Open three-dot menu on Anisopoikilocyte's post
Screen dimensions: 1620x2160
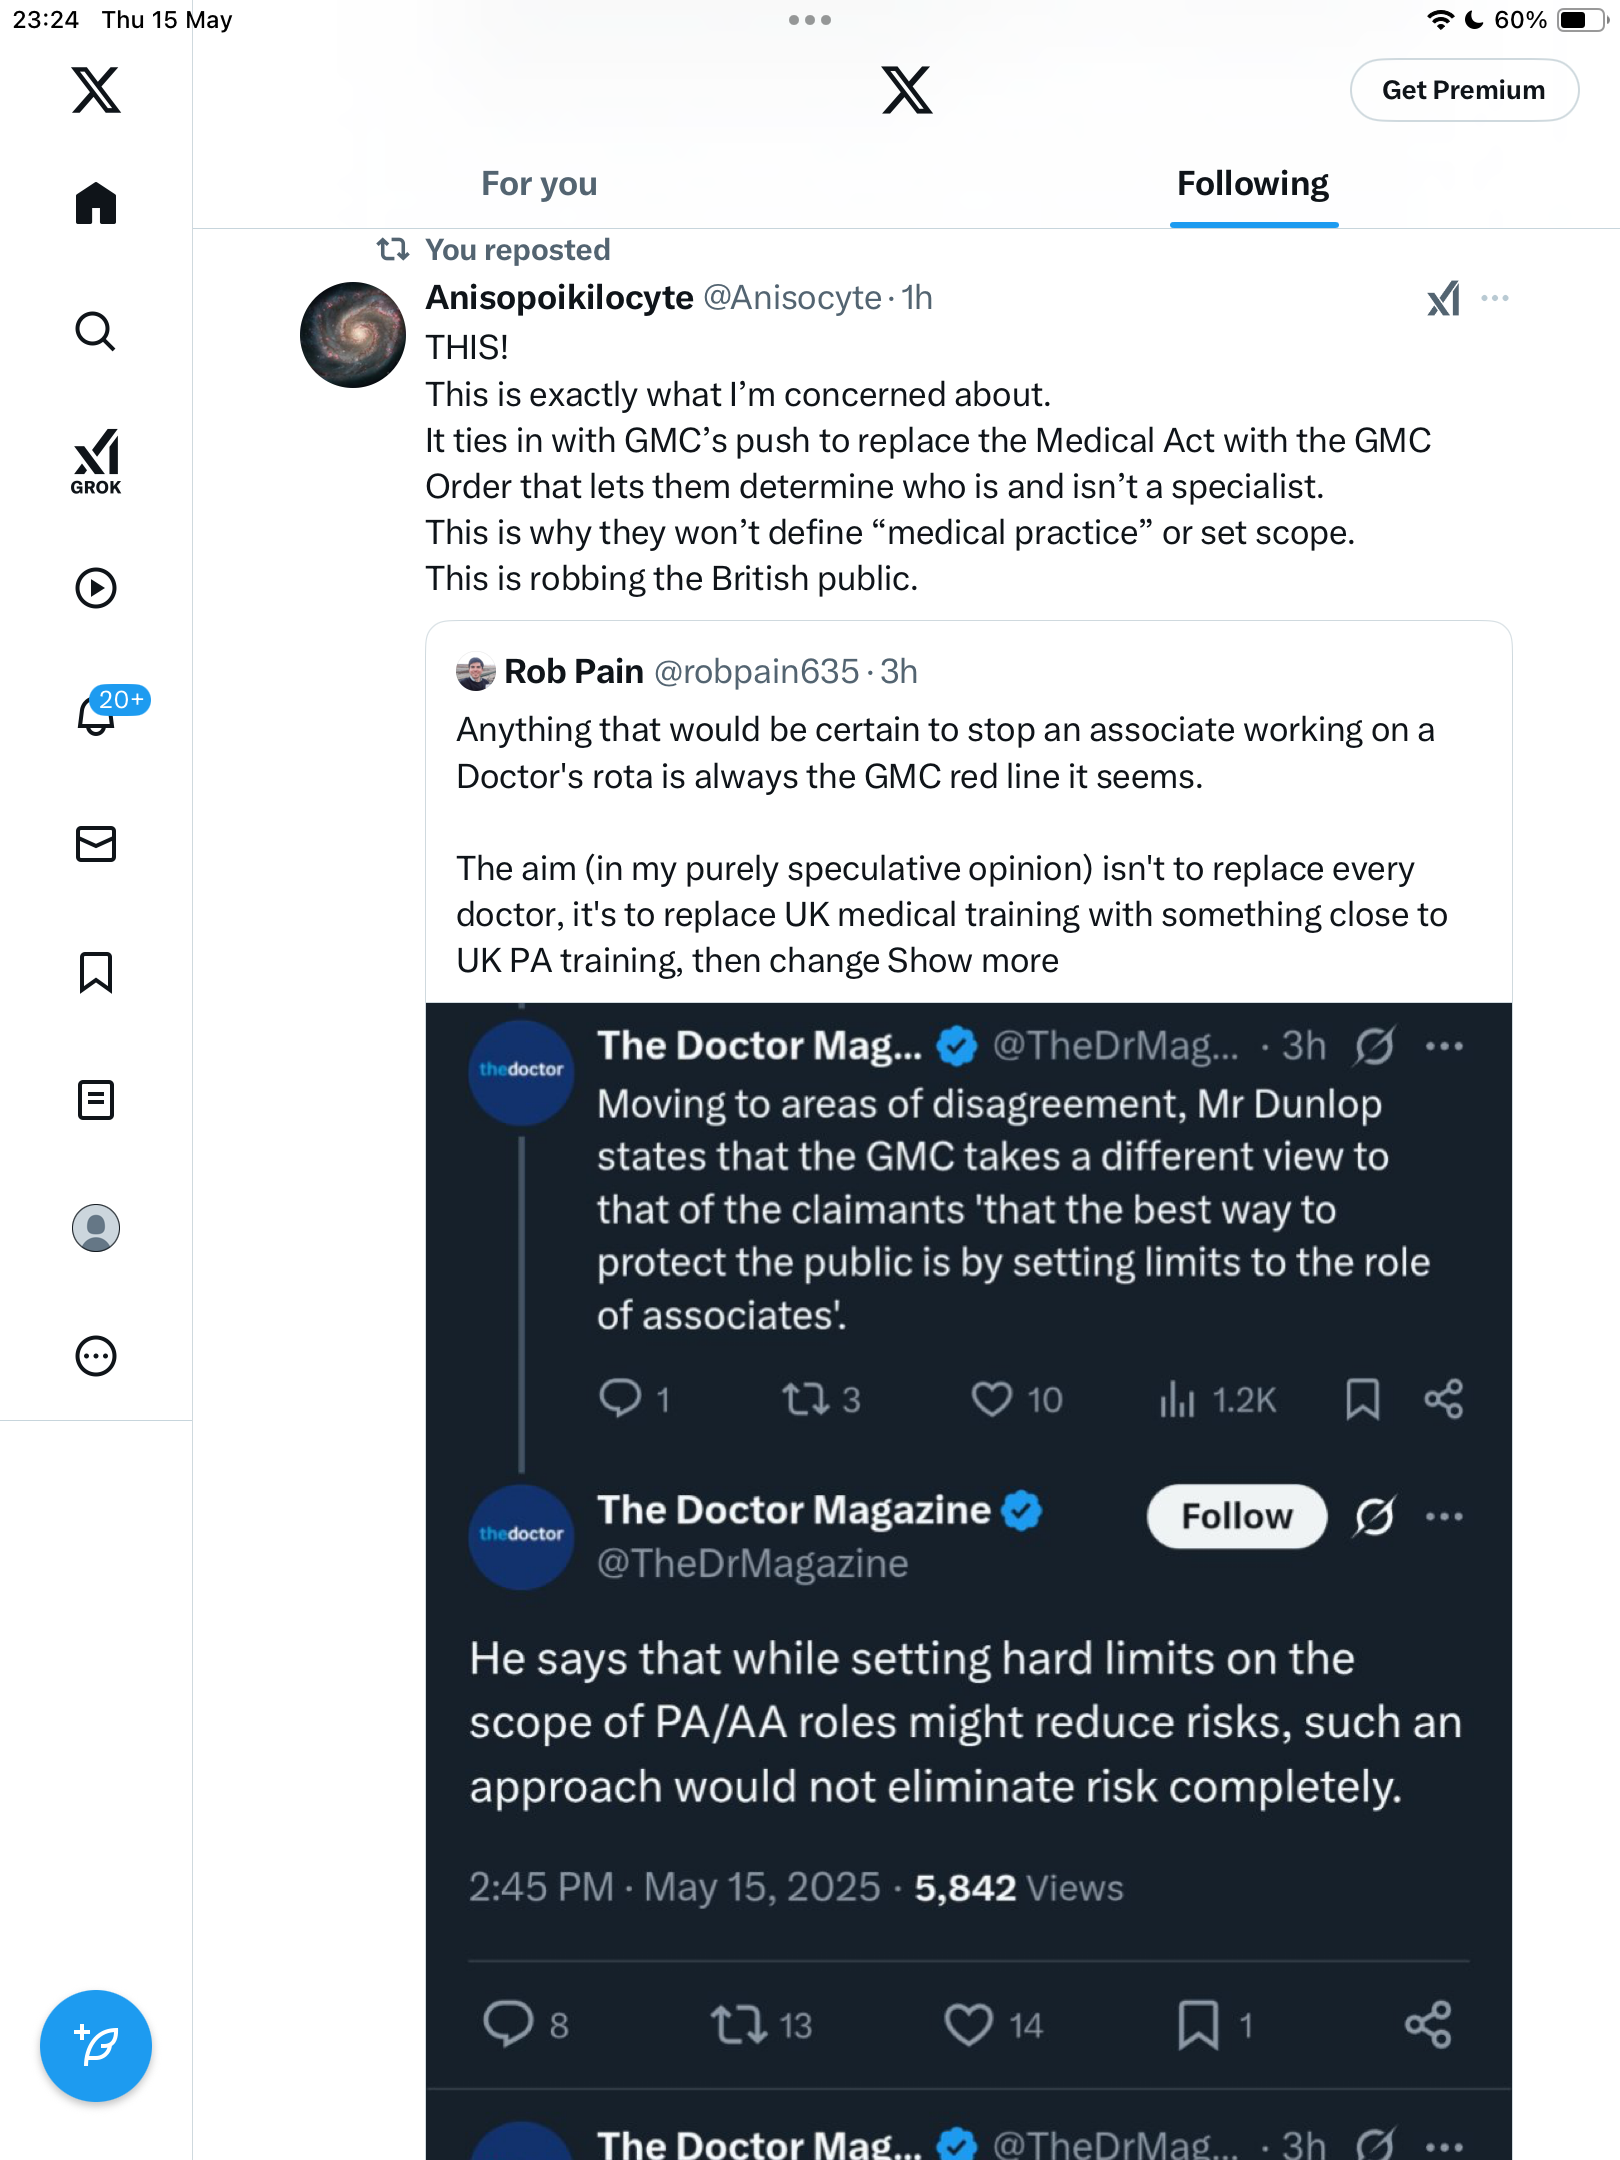coord(1495,298)
